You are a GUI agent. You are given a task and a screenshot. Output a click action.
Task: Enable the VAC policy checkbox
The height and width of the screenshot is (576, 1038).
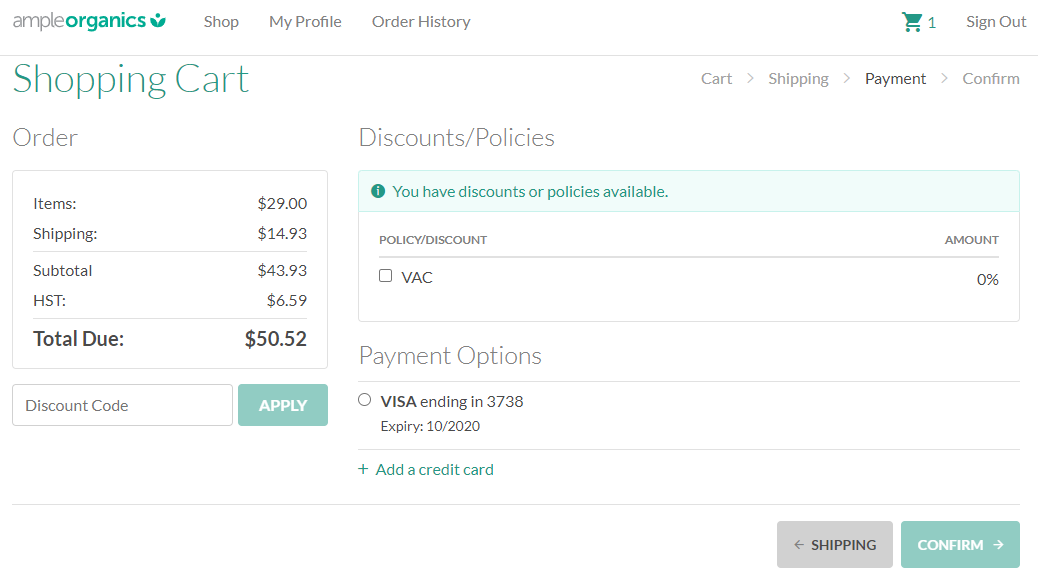click(386, 276)
